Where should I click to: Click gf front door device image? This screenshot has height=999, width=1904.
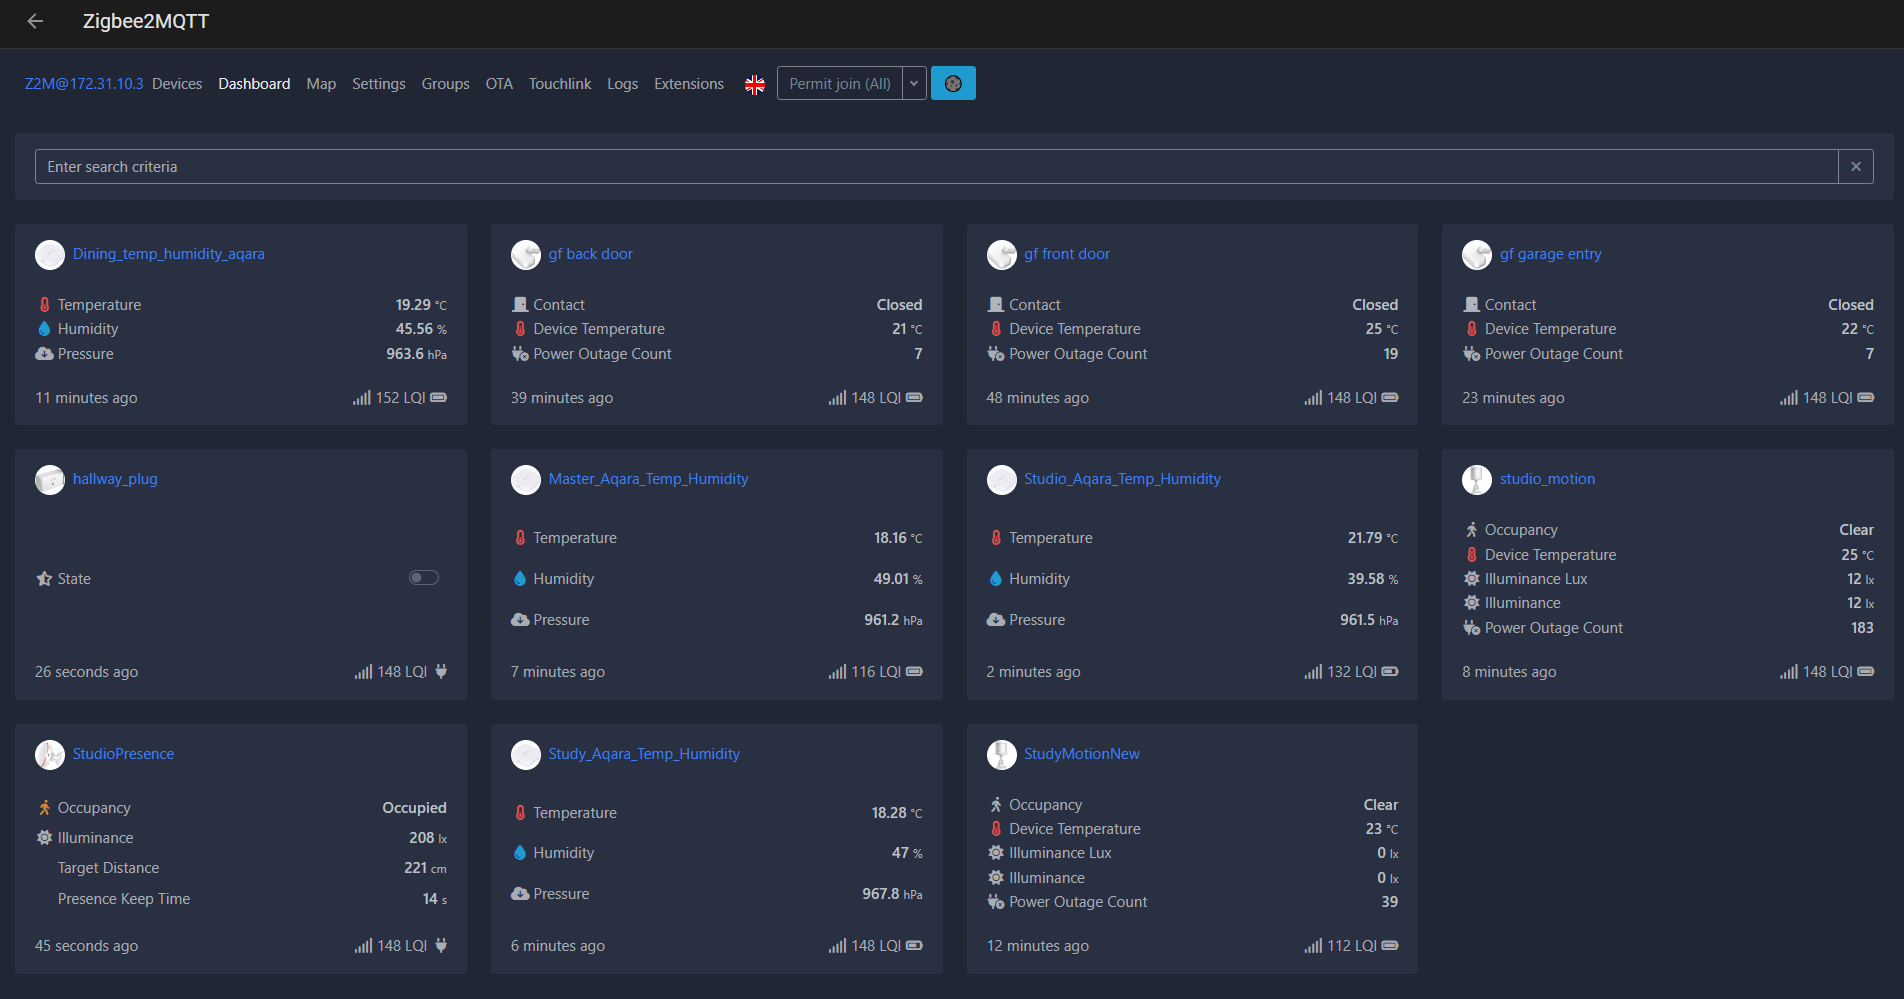(x=1002, y=255)
